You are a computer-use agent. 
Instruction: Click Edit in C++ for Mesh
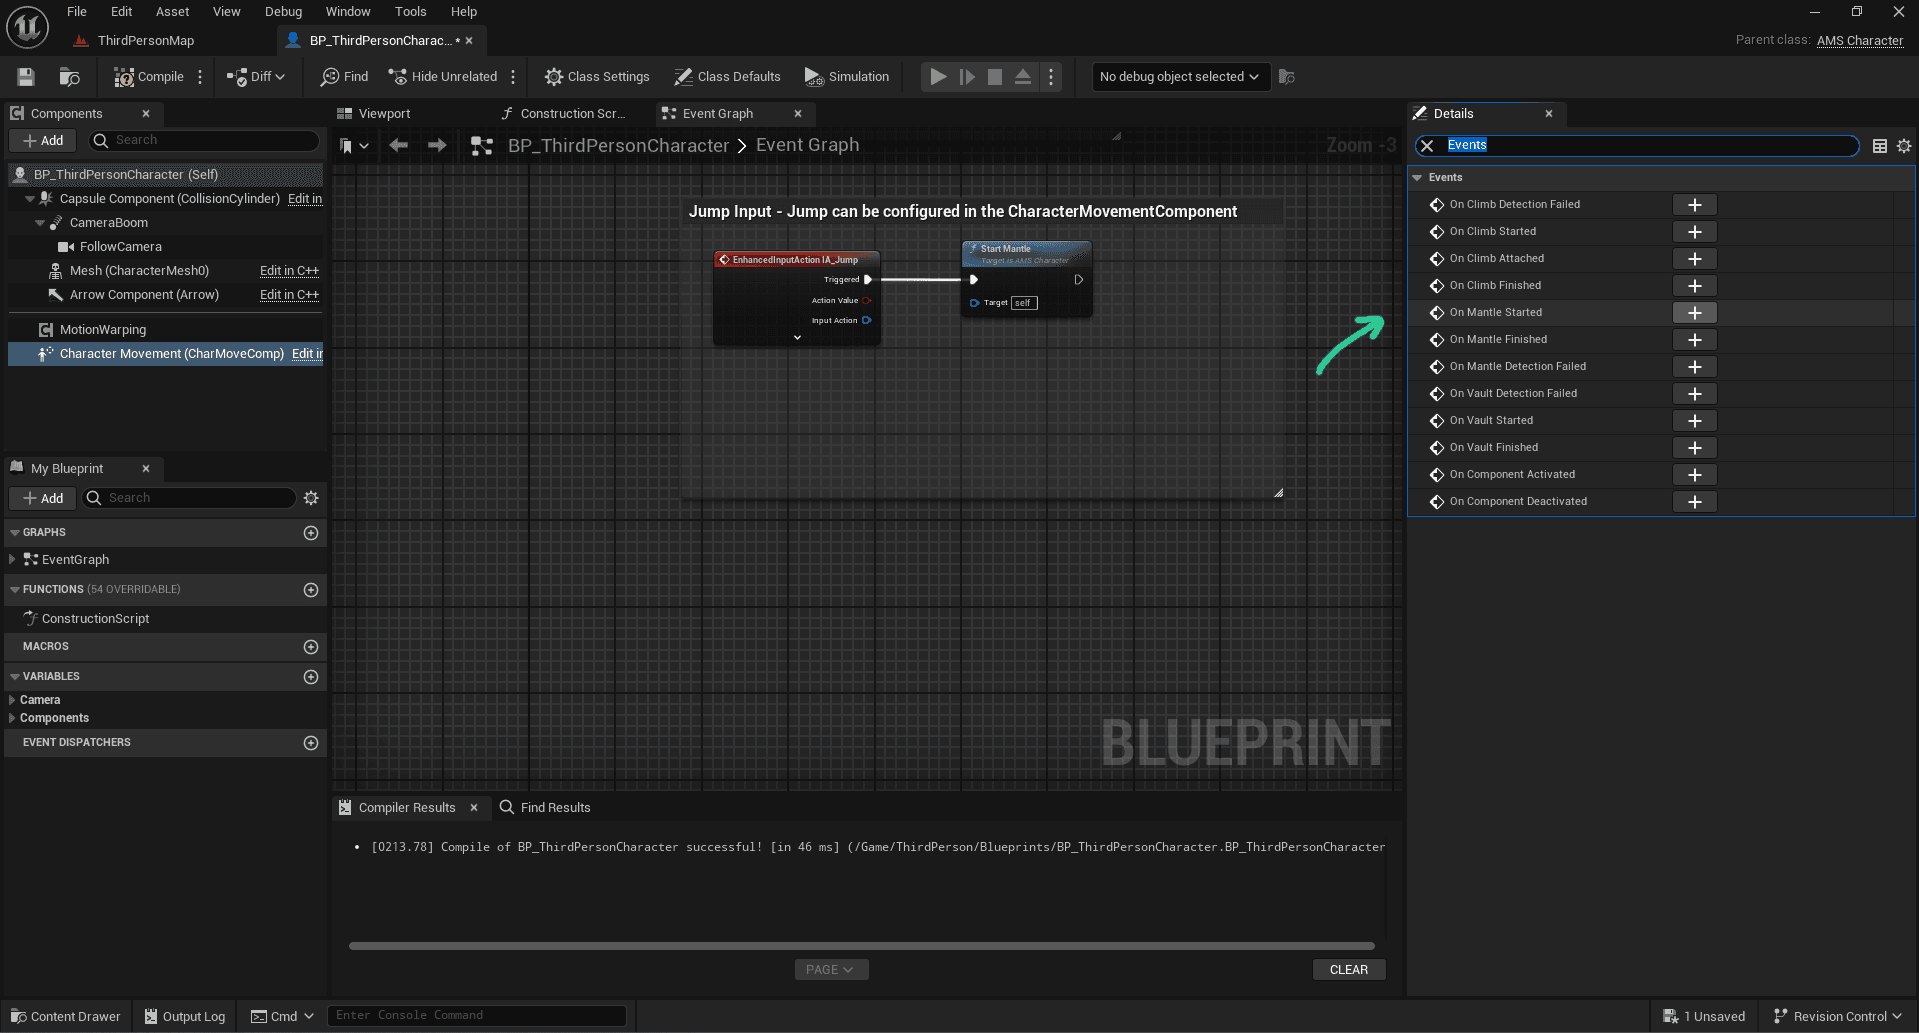289,271
